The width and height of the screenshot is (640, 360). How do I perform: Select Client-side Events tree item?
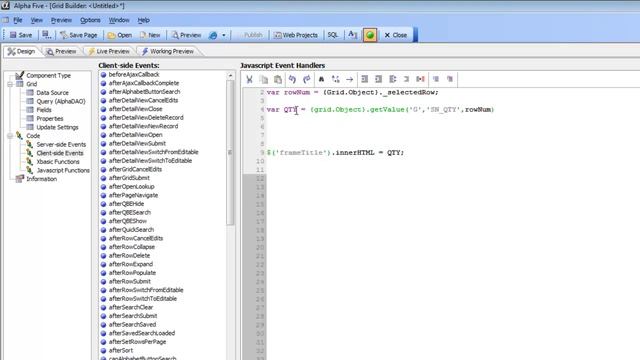coord(60,153)
